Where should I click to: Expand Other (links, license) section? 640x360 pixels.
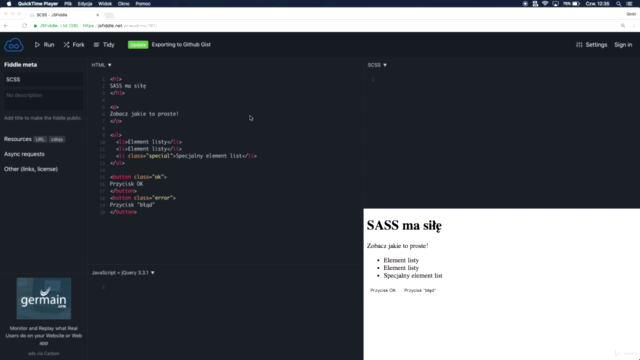point(31,169)
